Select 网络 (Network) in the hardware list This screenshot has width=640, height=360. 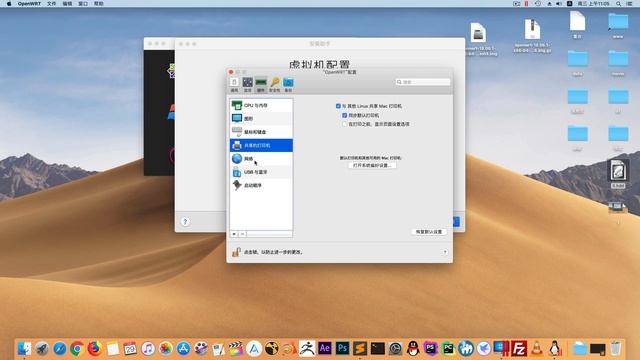261,158
